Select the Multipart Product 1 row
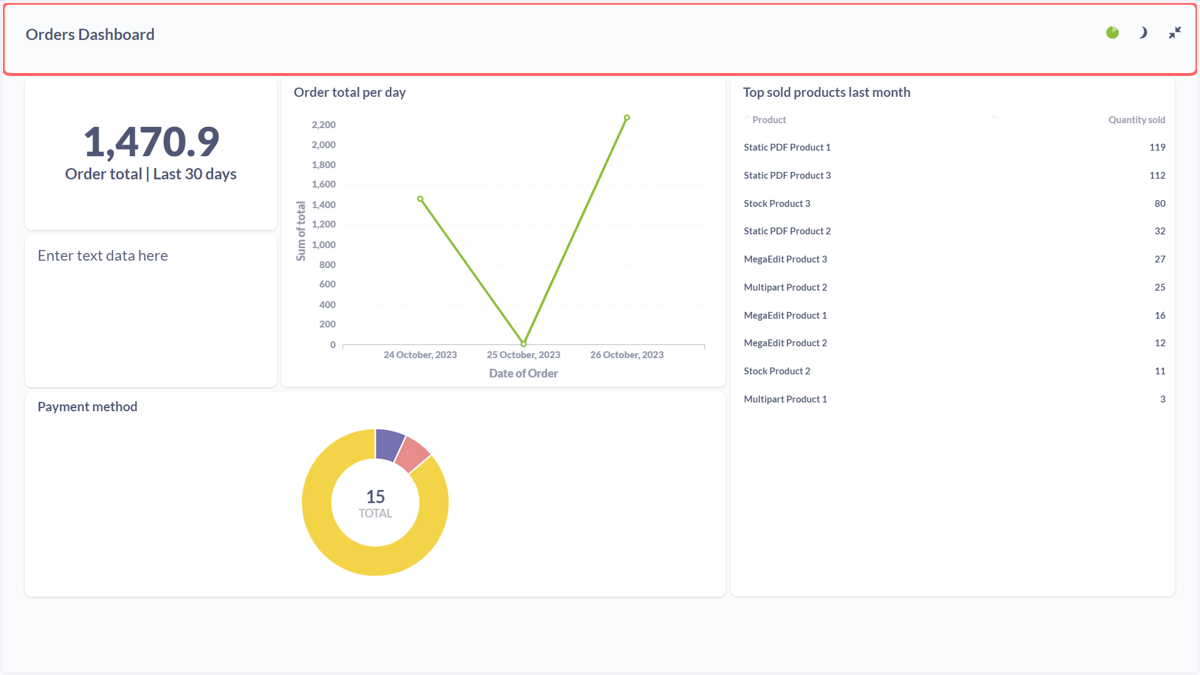1200x675 pixels. [x=953, y=399]
